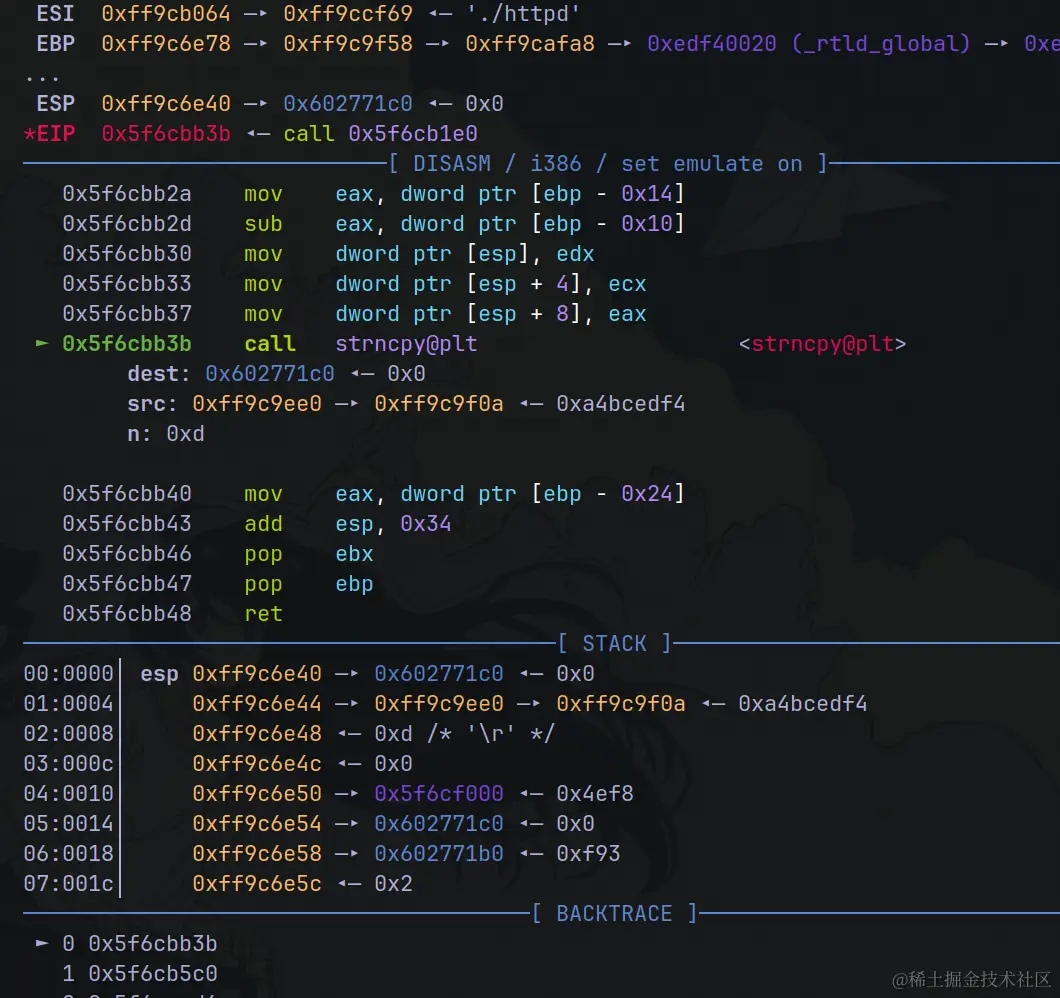Click 0xa4bcedf4 in the src line
Screen dimensions: 1060x998
click(x=621, y=403)
